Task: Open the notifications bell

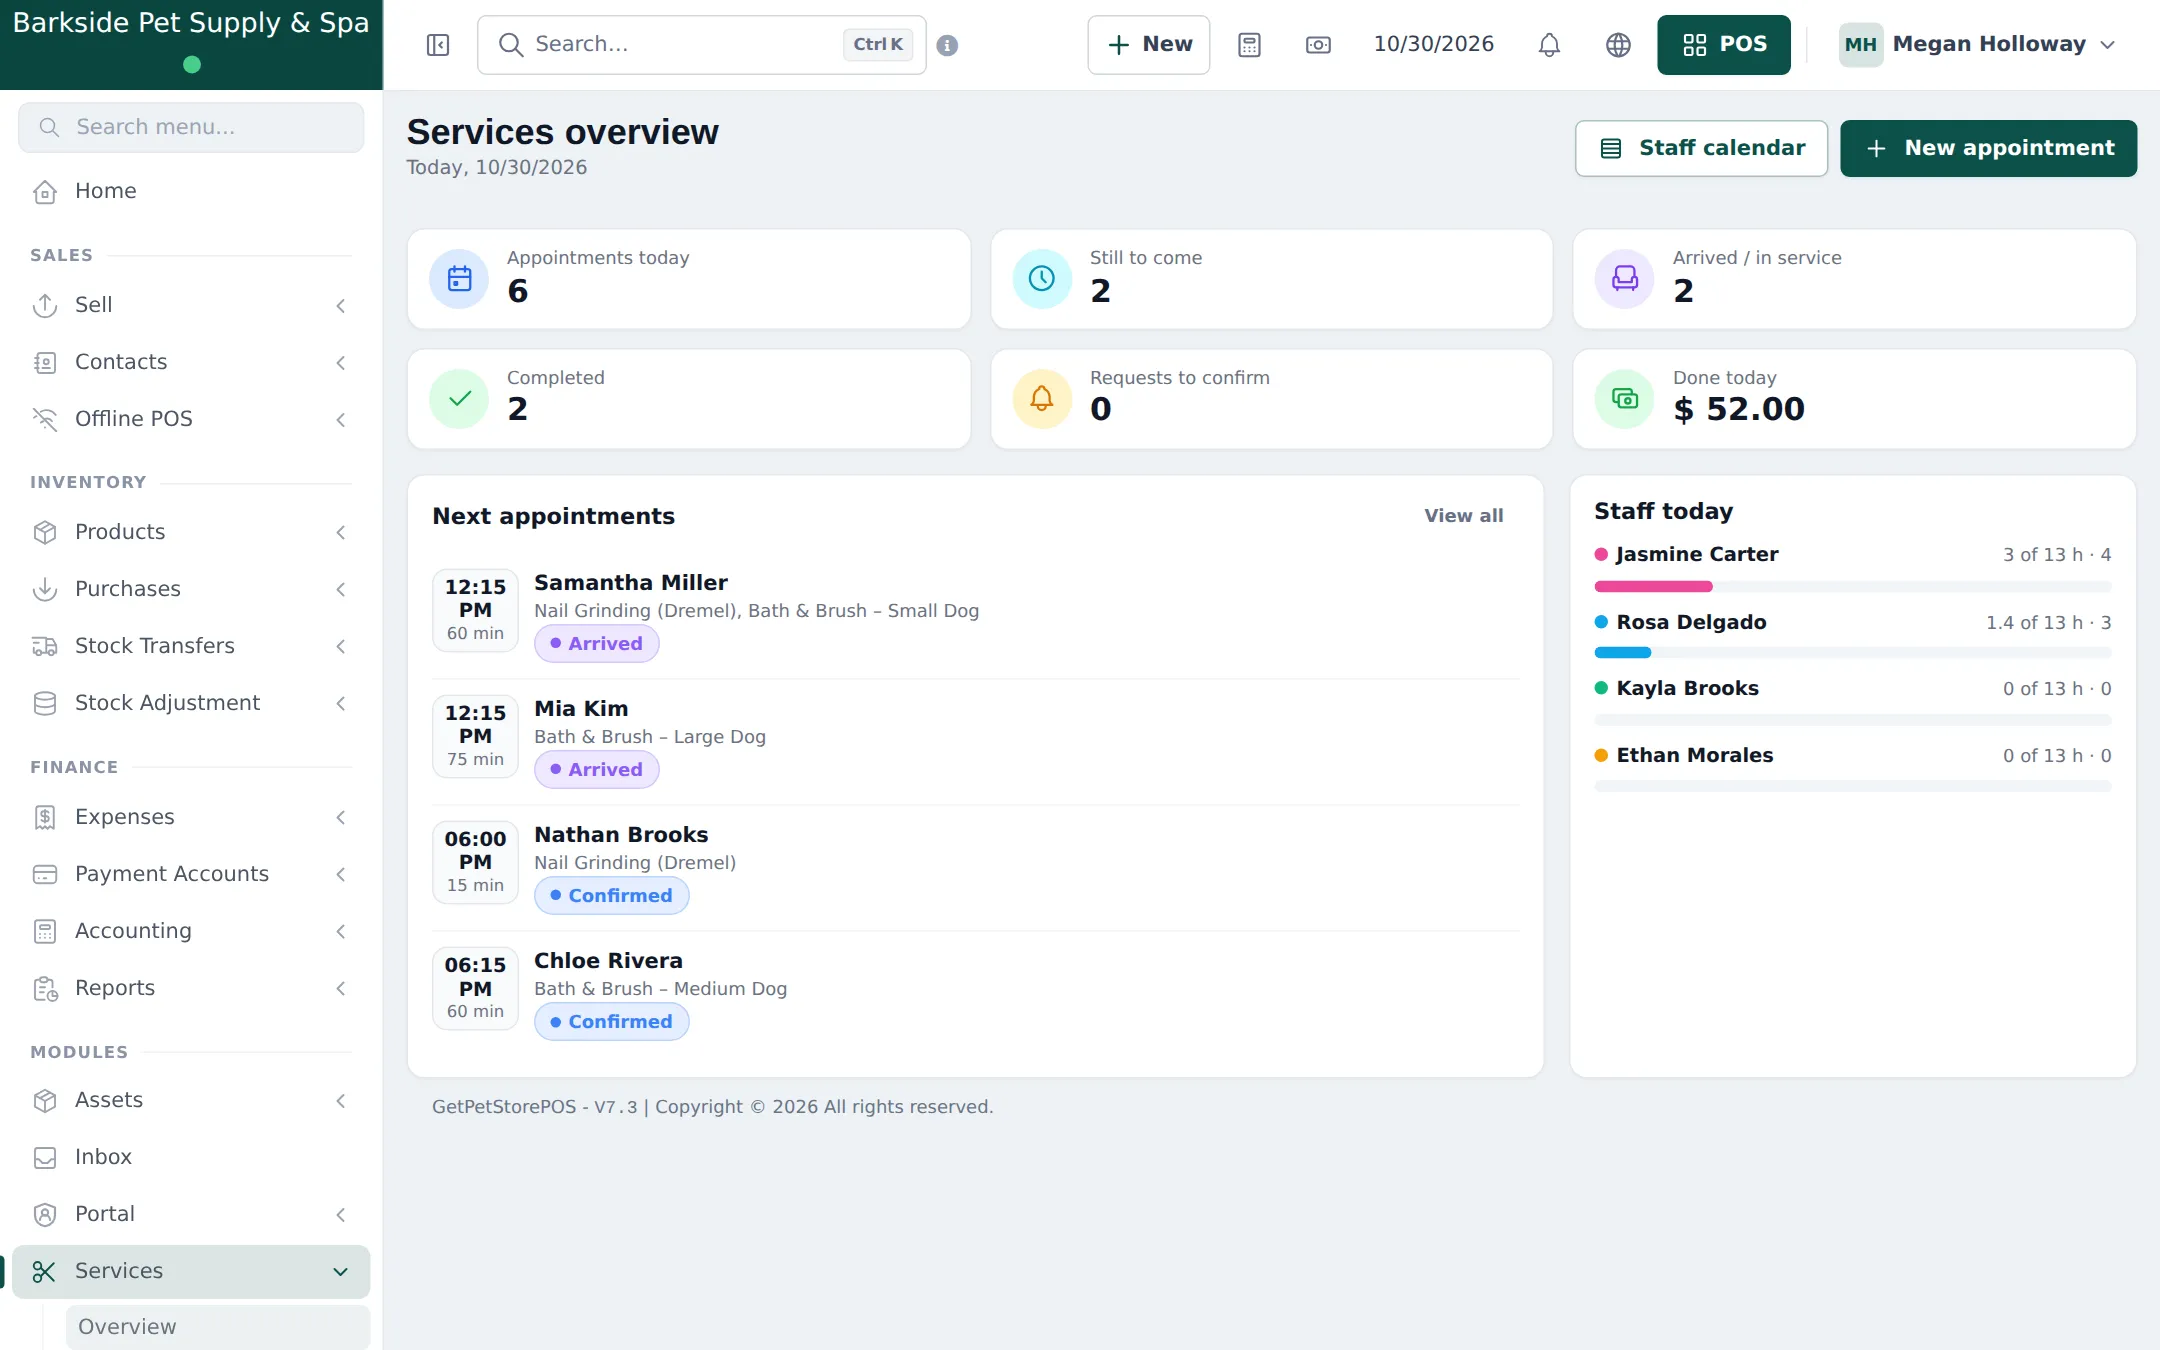Action: [x=1549, y=45]
